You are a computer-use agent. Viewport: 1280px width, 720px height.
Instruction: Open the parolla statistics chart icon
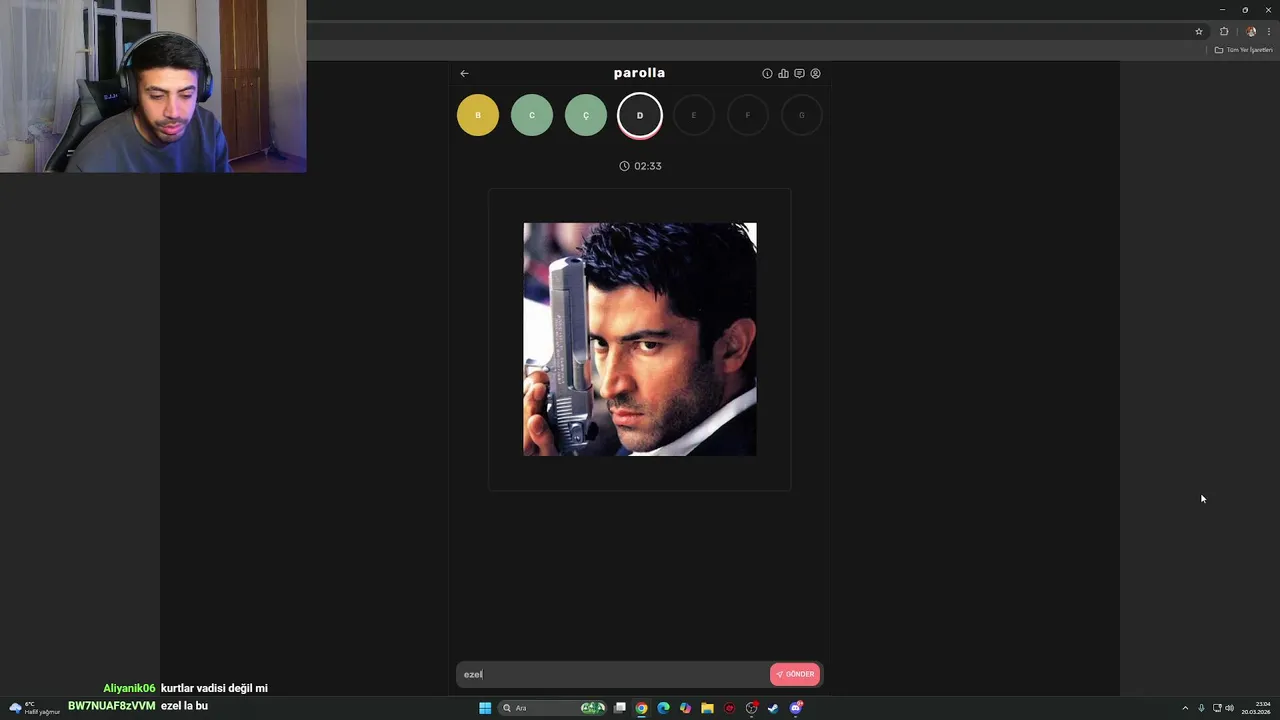(783, 73)
